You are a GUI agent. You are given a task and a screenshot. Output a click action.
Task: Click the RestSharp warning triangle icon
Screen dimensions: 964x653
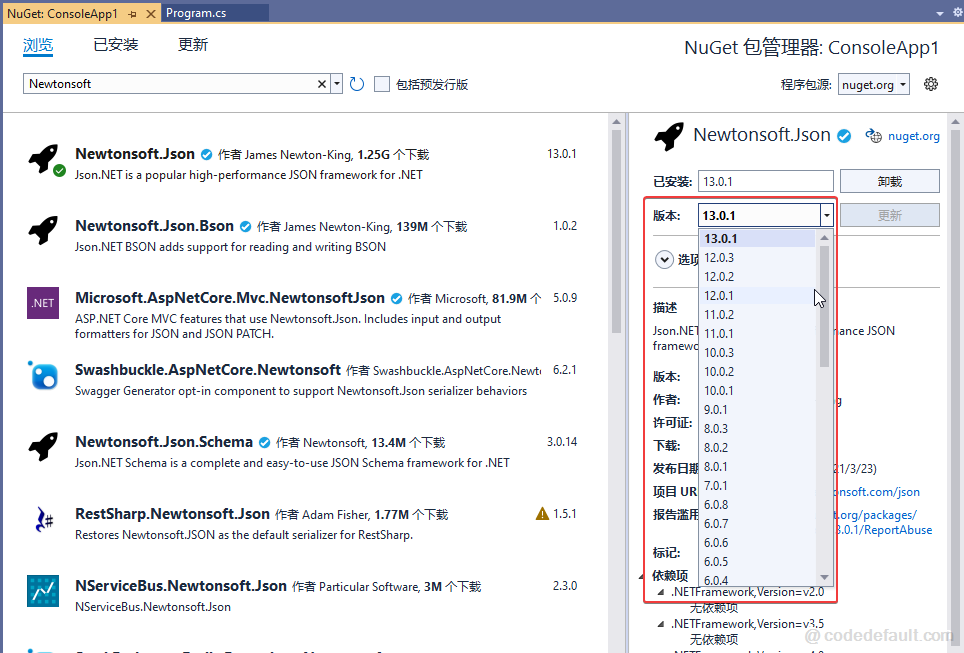point(542,513)
